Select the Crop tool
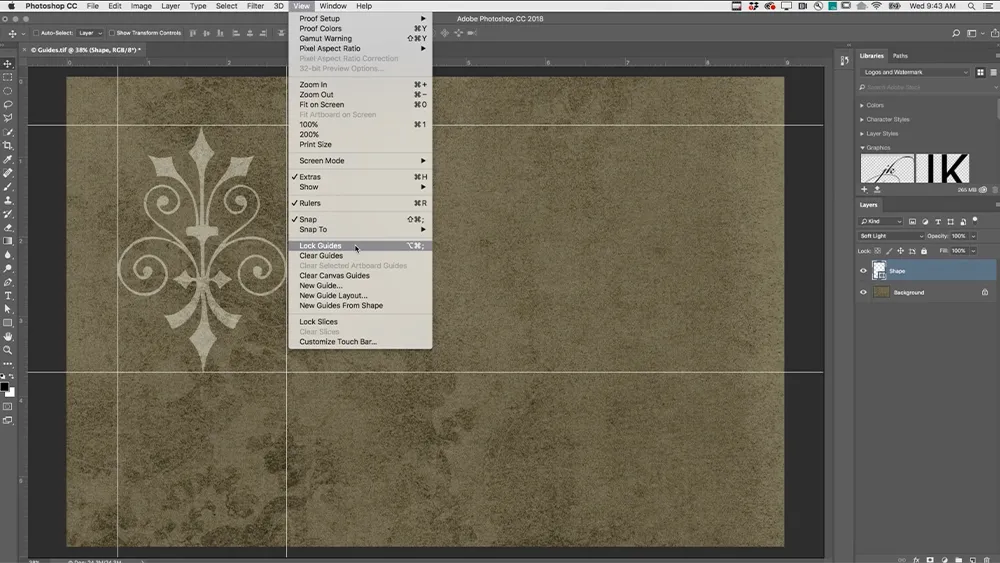Viewport: 1000px width, 563px height. point(8,146)
